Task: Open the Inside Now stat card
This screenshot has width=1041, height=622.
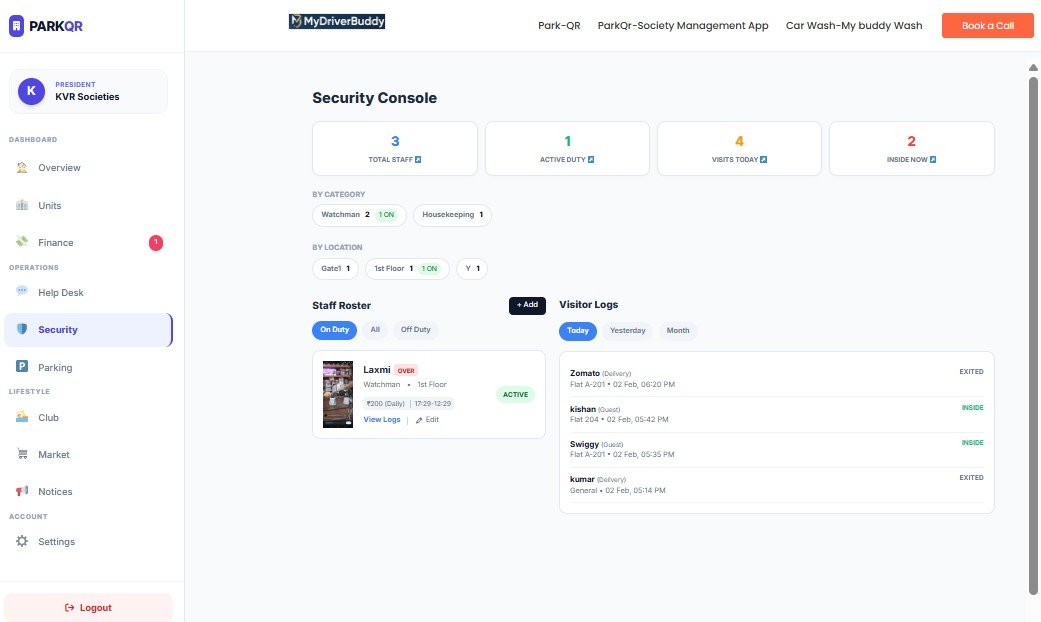Action: pos(911,149)
